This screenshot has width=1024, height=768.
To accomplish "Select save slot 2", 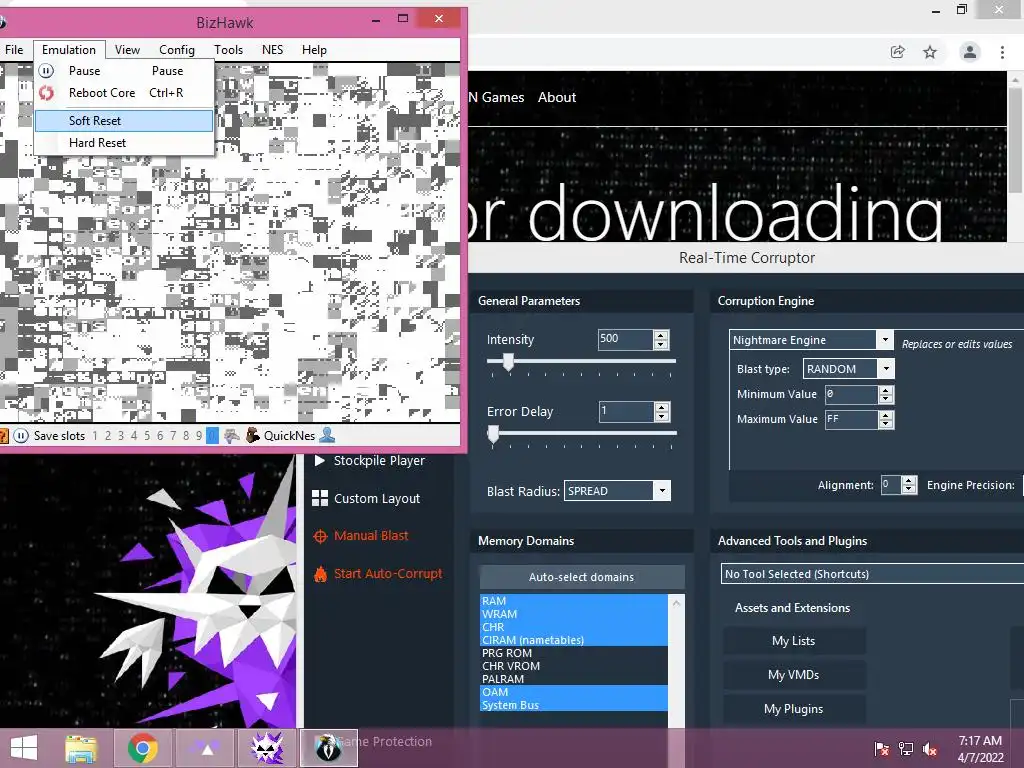I will [108, 436].
